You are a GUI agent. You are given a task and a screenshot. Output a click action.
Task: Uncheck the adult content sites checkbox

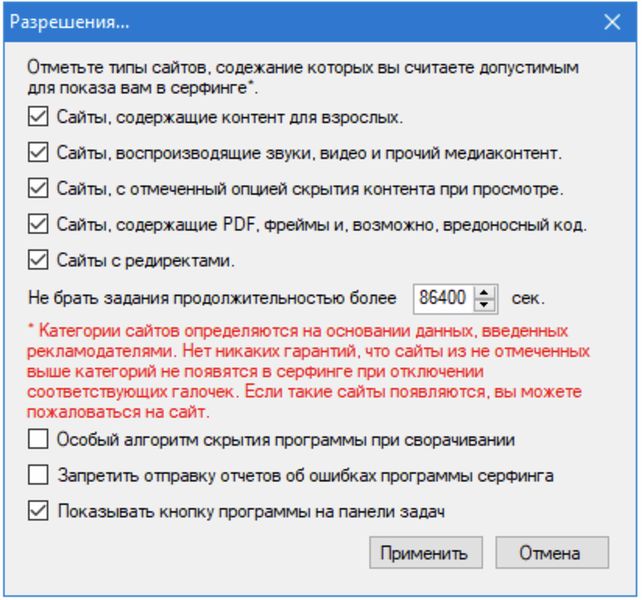[38, 117]
